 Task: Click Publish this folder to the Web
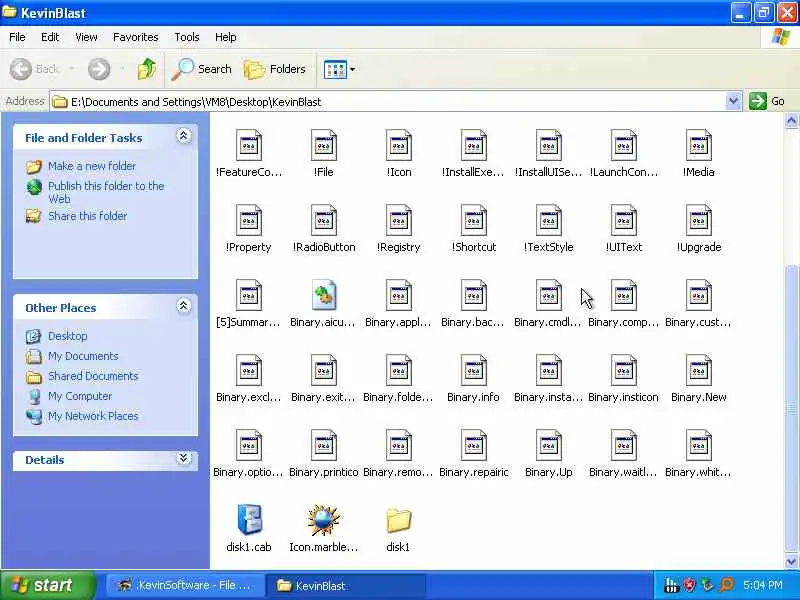tap(106, 192)
